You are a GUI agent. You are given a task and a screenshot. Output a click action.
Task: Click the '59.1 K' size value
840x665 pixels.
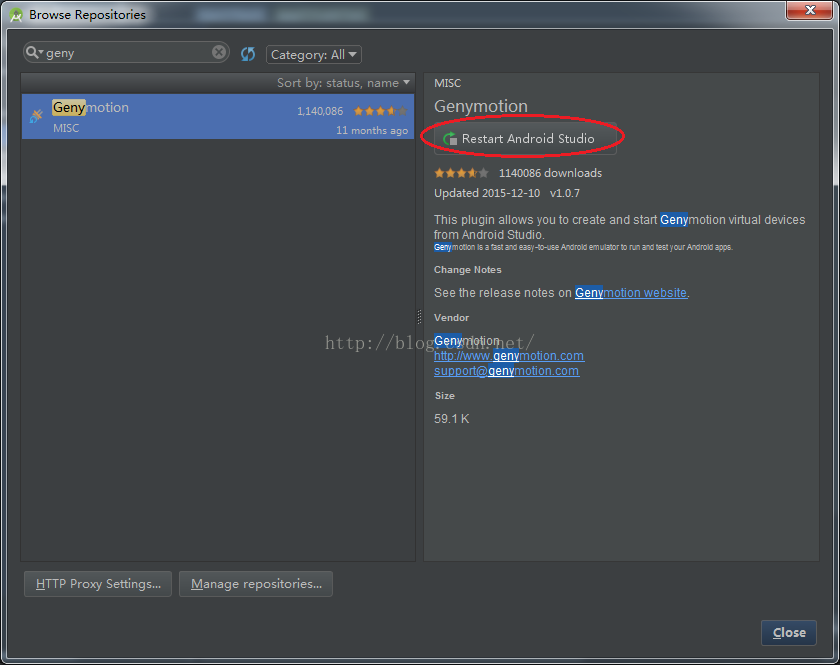[452, 419]
